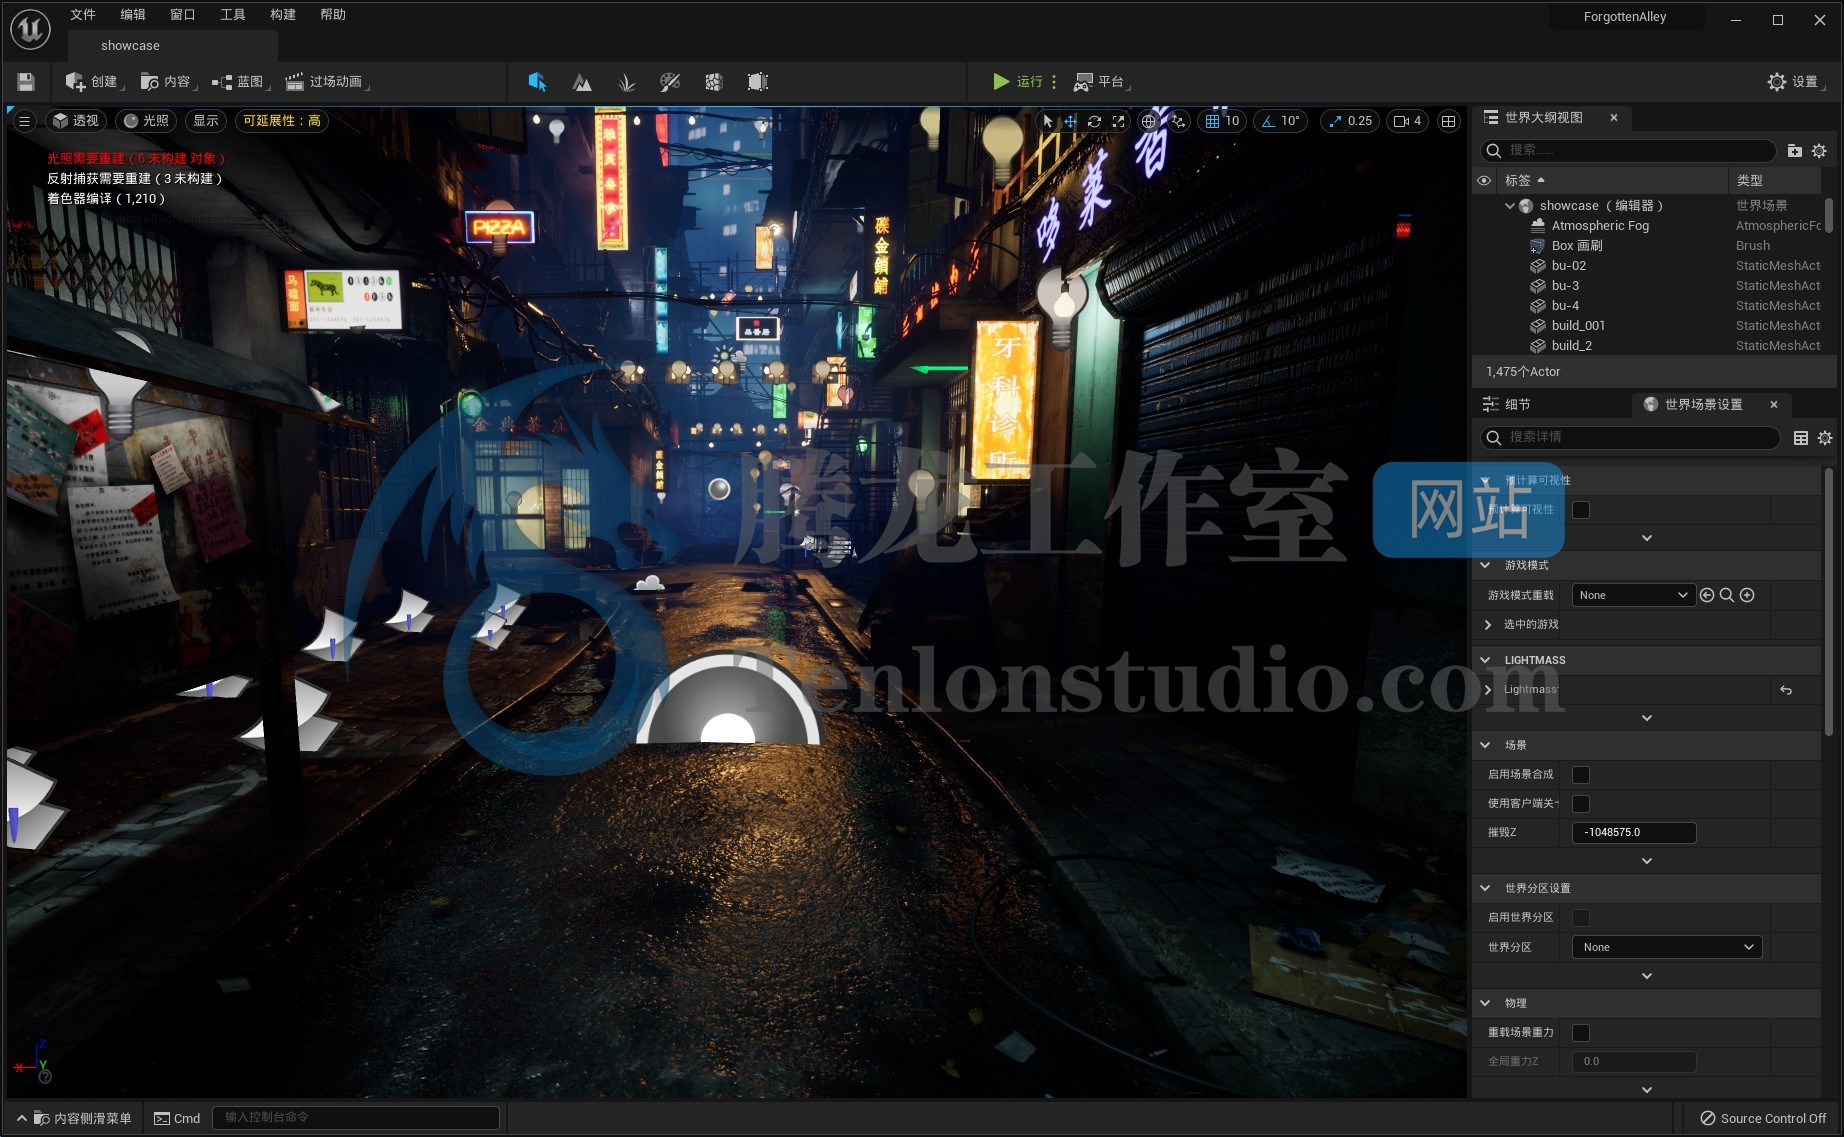The height and width of the screenshot is (1137, 1844).
Task: Select the rotate transform gizmo tool
Action: coord(1094,121)
